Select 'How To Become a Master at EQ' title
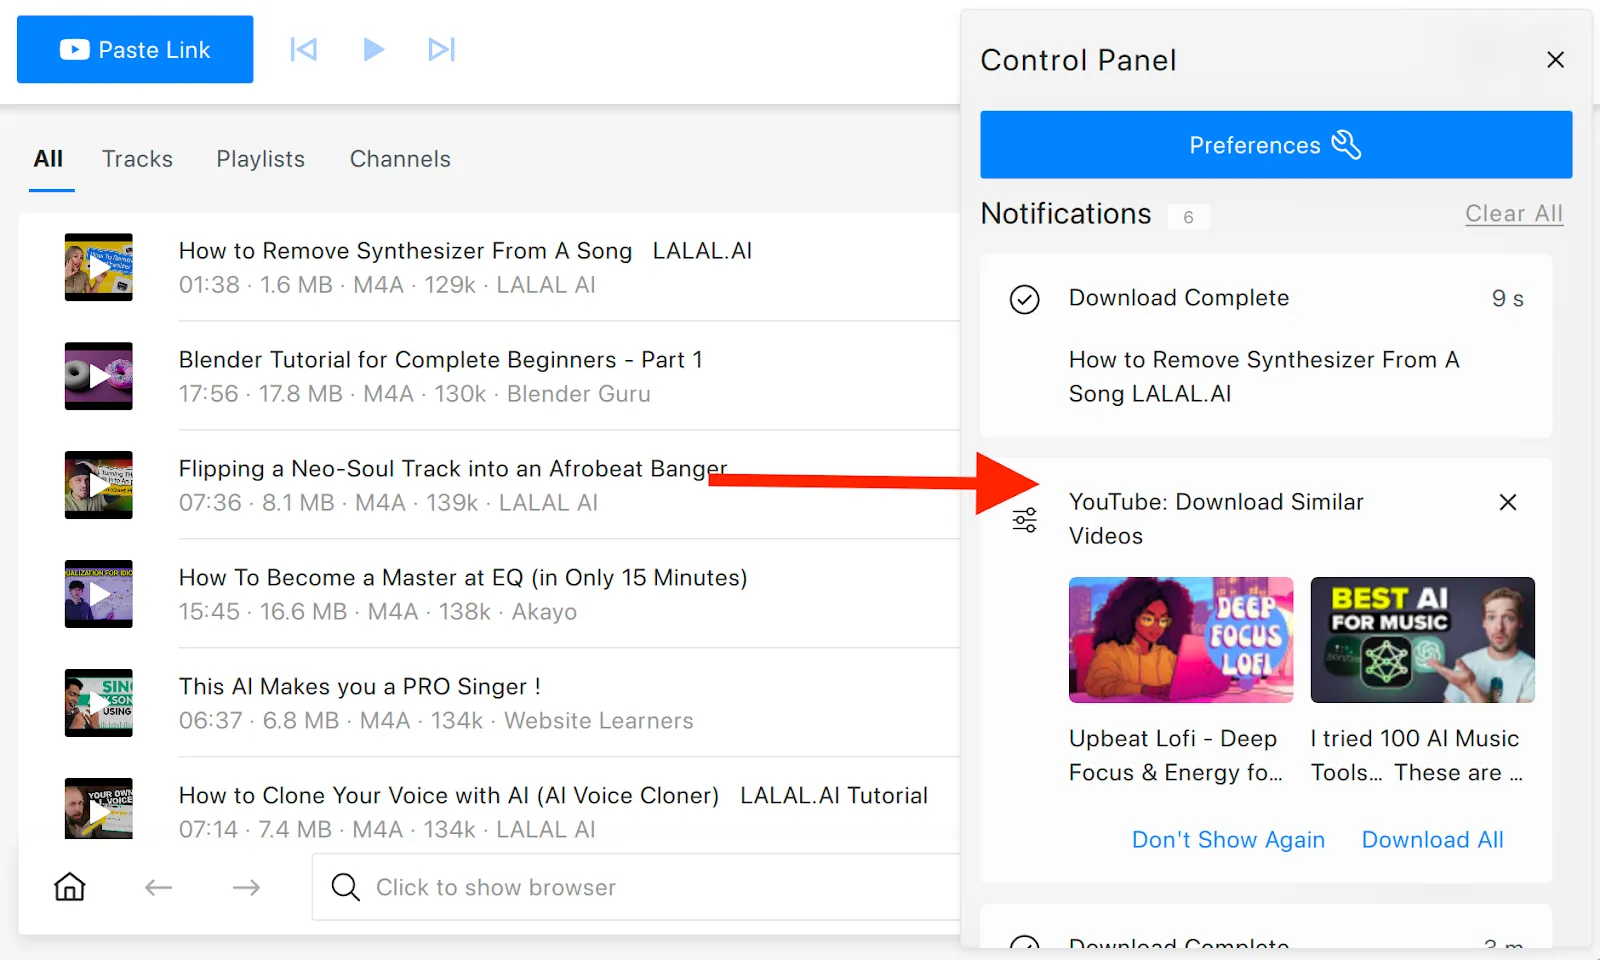Screen dimensions: 1600x960 (463, 578)
